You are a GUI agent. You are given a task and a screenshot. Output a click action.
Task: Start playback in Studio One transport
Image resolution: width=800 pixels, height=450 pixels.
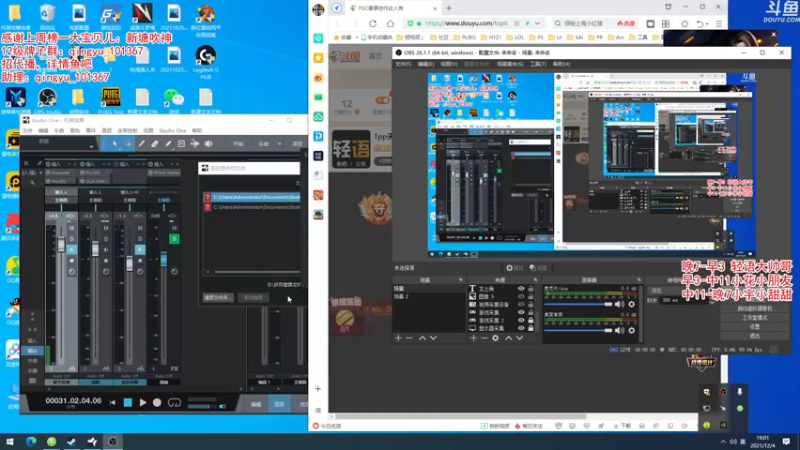pos(143,403)
